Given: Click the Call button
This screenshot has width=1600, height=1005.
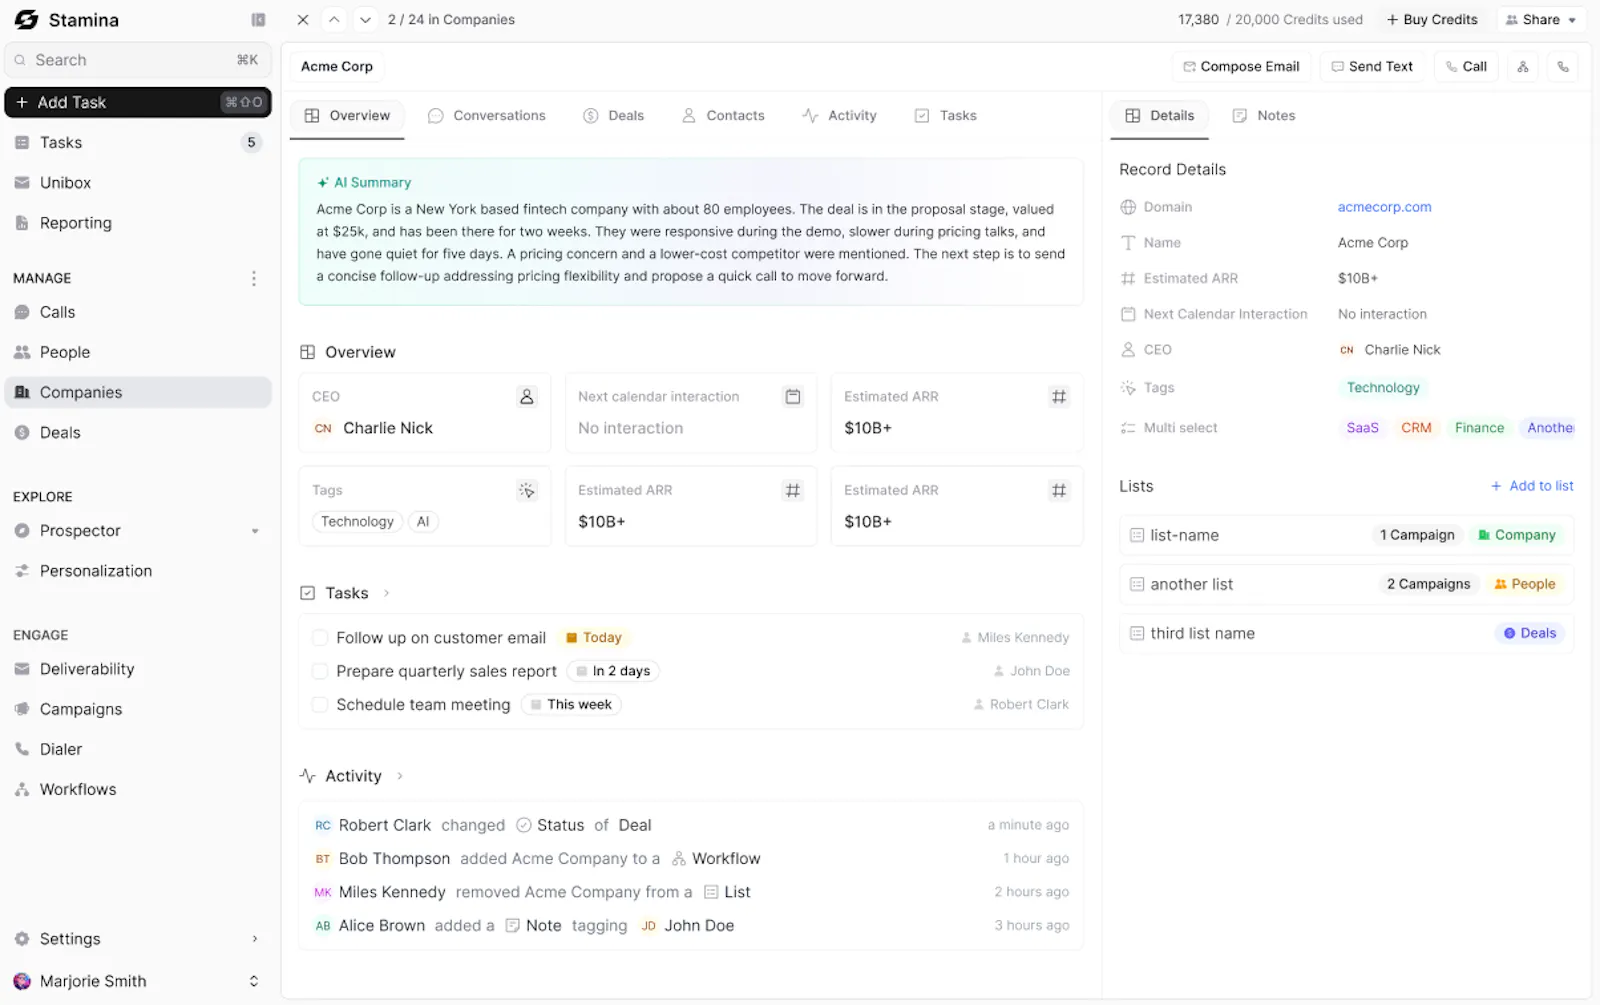Looking at the screenshot, I should [x=1466, y=67].
